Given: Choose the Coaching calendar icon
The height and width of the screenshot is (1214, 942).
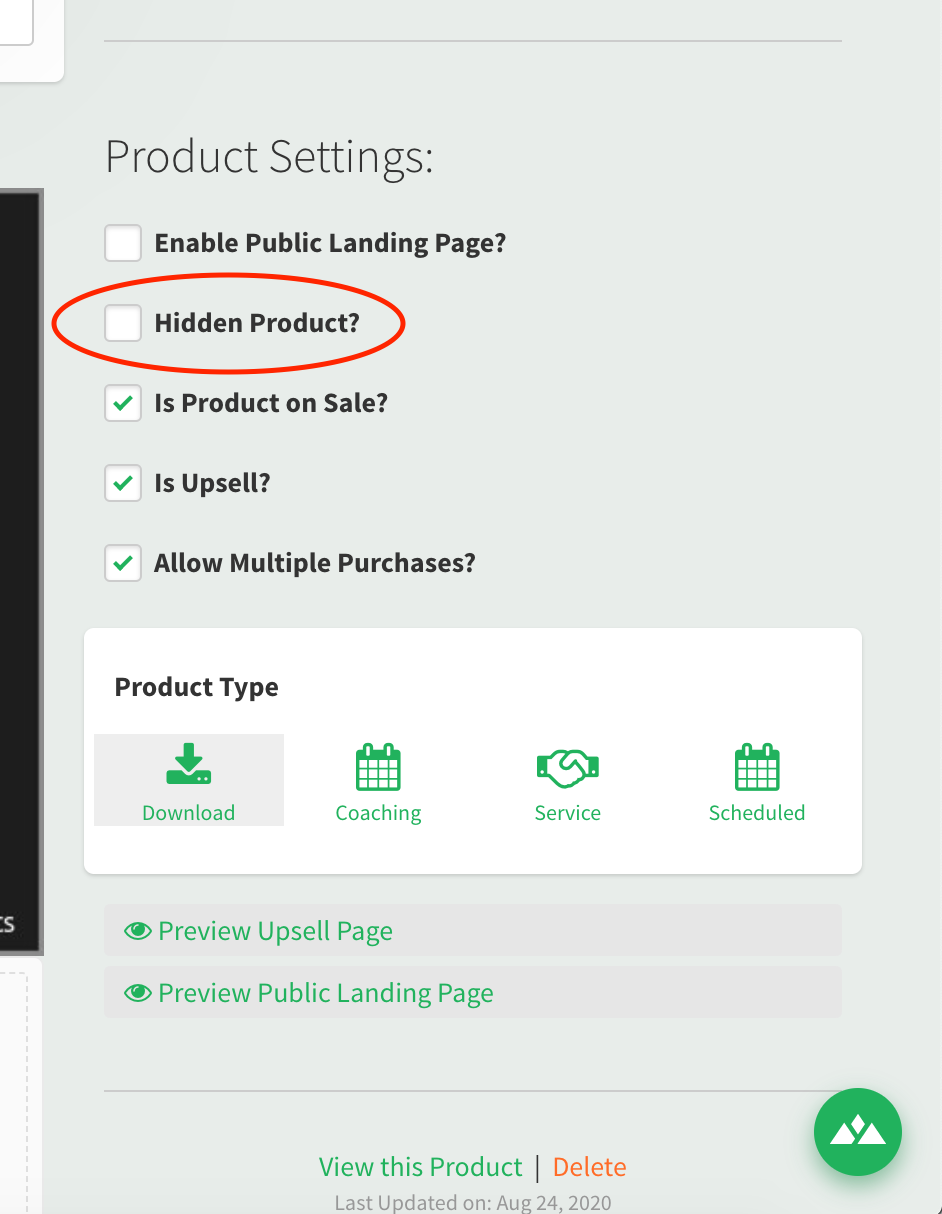Looking at the screenshot, I should (378, 767).
